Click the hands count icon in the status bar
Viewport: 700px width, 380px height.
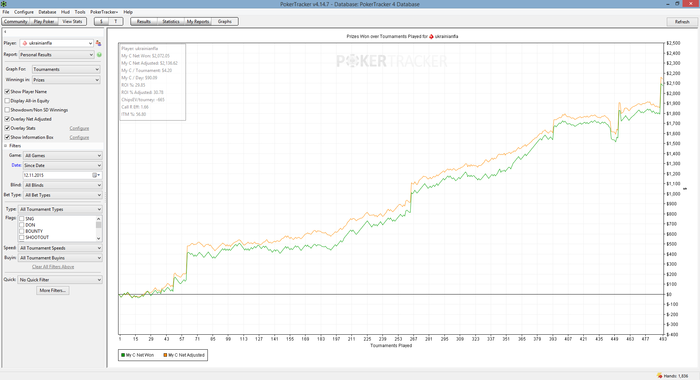tap(659, 376)
